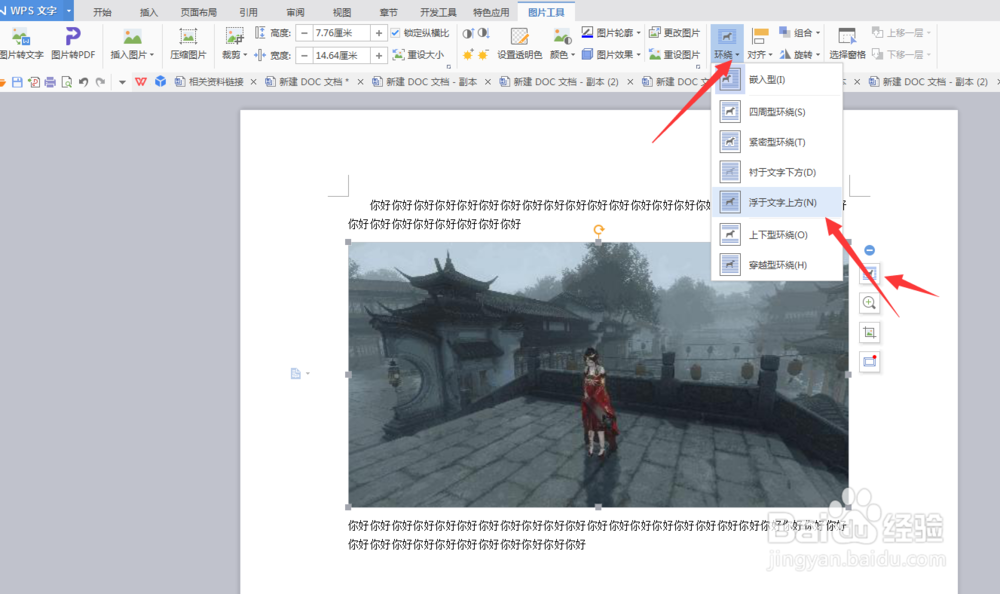Click the zoom magnifier icon beside the picture

869,303
